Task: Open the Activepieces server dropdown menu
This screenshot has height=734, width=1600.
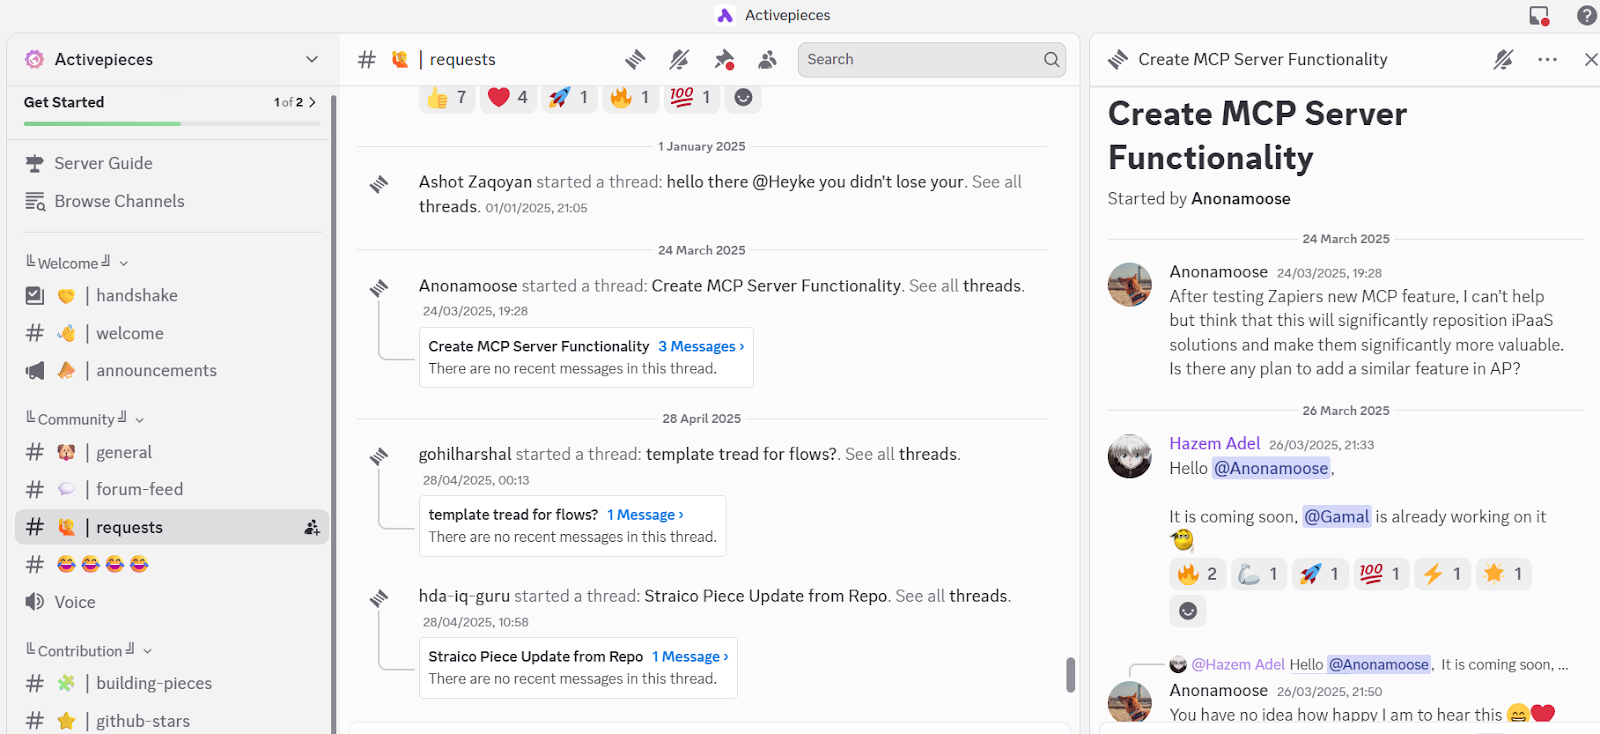Action: [x=312, y=59]
